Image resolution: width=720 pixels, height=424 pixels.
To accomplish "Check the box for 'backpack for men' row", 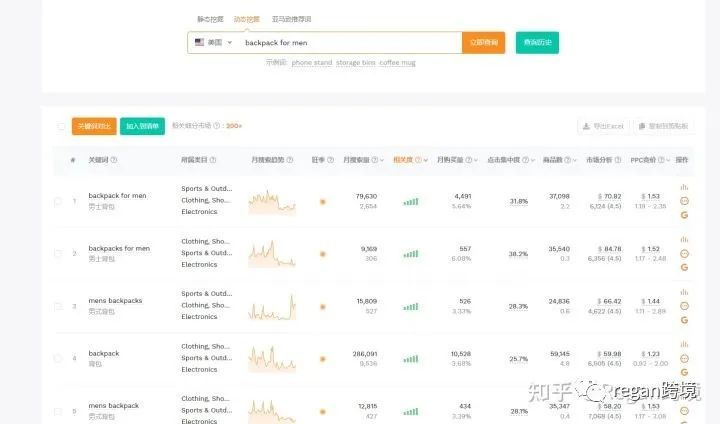I will click(58, 201).
